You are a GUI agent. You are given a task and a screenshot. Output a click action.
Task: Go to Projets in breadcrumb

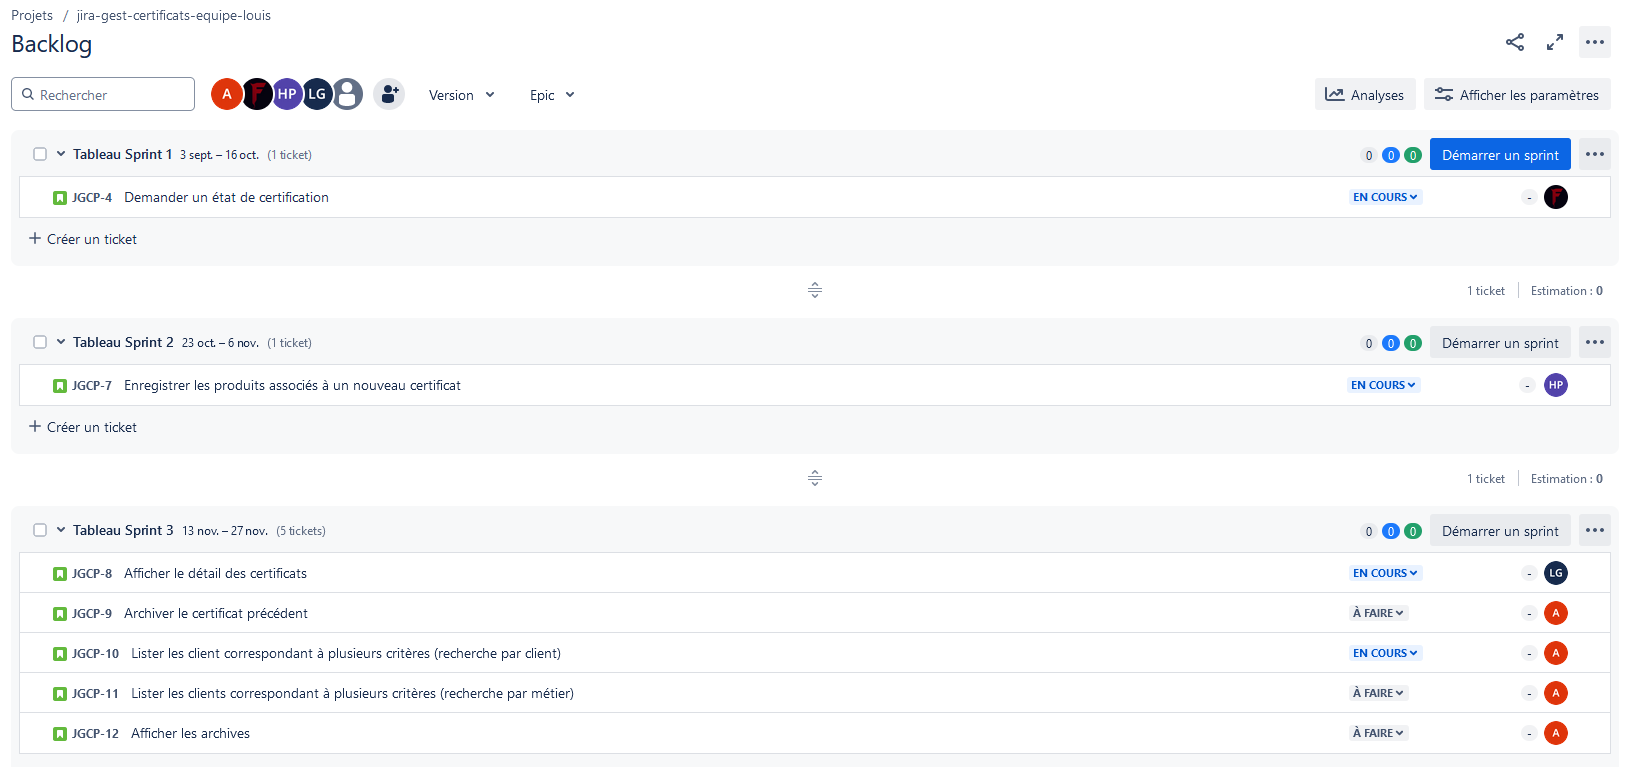coord(32,15)
